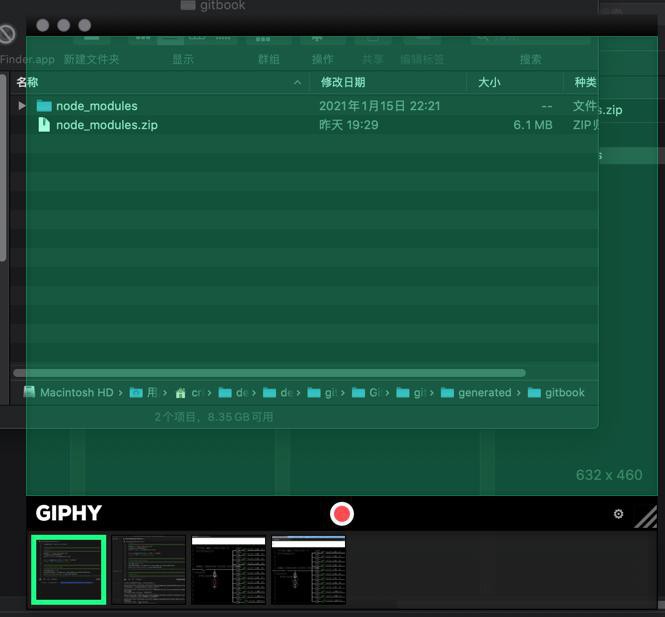Grab the GIPHY window resize handle

[x=645, y=517]
